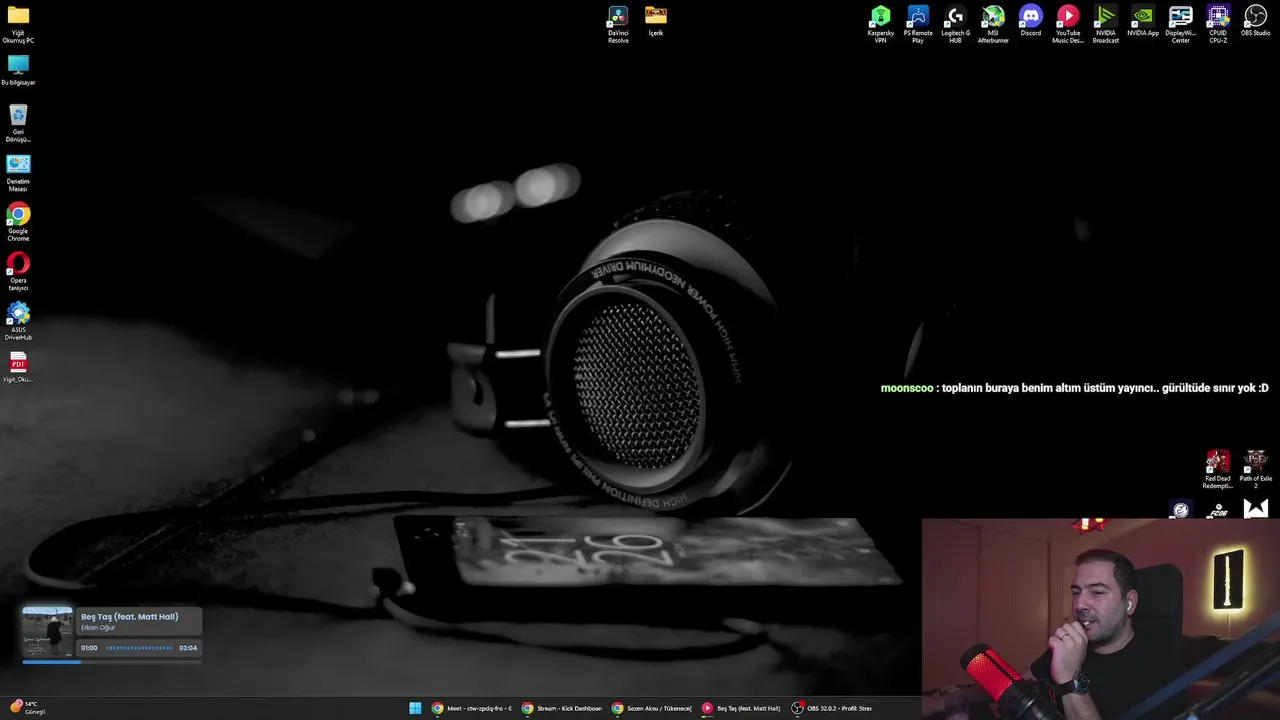Viewport: 1280px width, 720px height.
Task: Open the Yiğit Okumuş PC folder
Action: pyautogui.click(x=18, y=24)
